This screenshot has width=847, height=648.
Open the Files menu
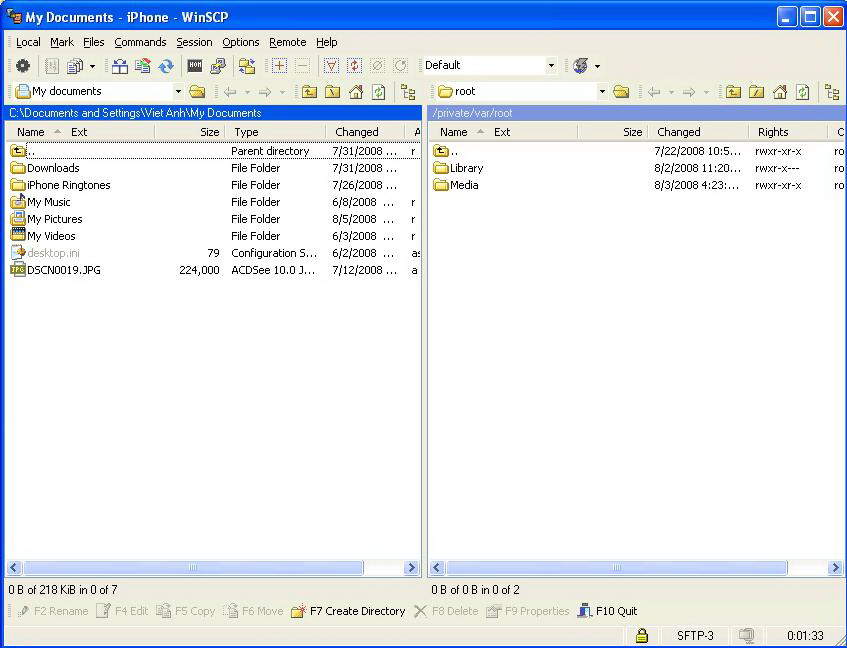click(x=93, y=42)
